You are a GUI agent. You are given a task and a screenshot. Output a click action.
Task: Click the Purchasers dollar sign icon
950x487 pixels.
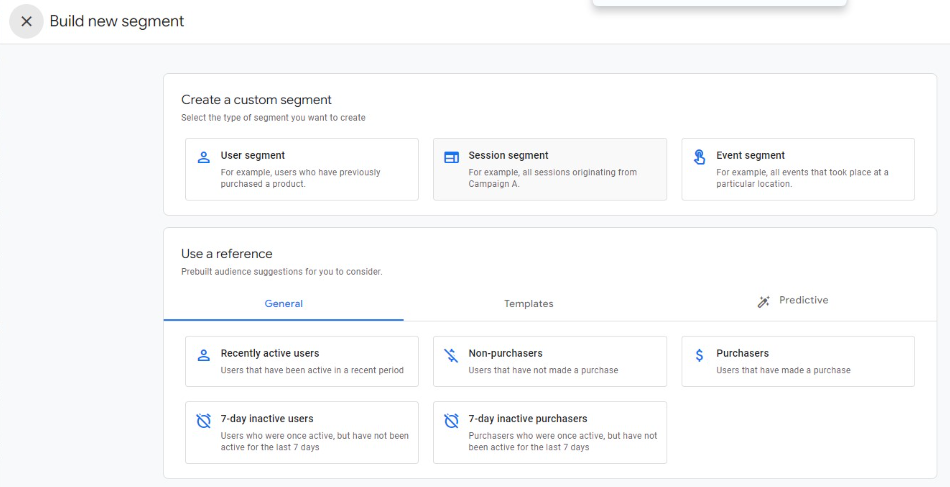click(699, 355)
